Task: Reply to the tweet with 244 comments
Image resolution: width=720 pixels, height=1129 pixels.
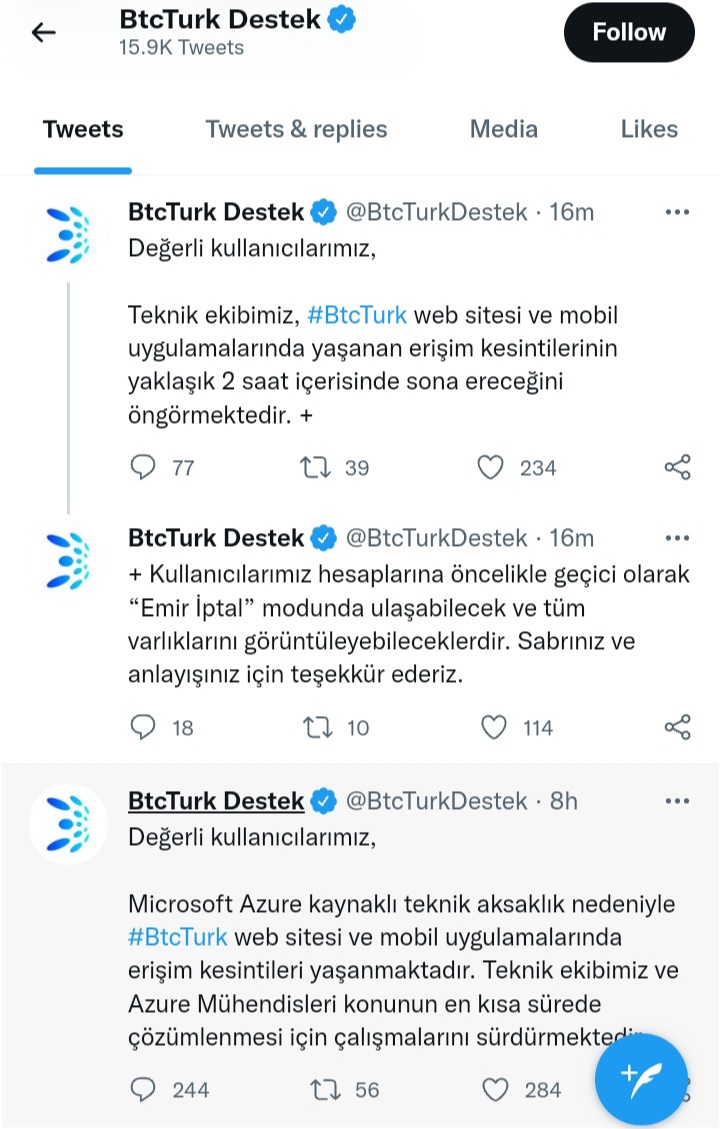Action: click(x=143, y=1089)
